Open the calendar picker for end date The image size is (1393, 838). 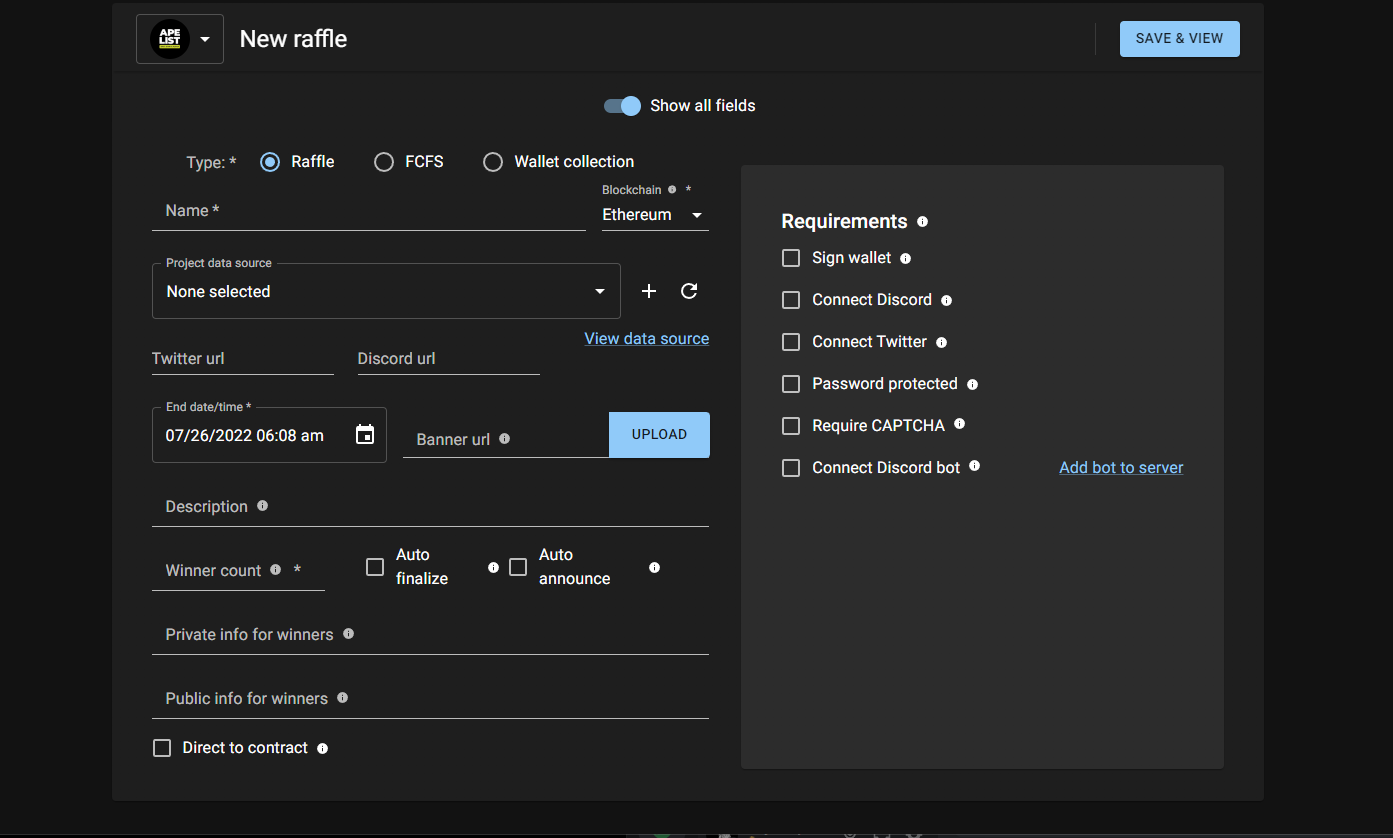(x=365, y=435)
